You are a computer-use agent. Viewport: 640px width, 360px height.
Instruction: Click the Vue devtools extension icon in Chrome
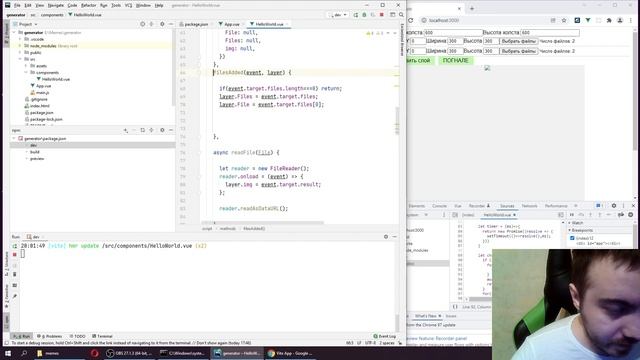588,20
